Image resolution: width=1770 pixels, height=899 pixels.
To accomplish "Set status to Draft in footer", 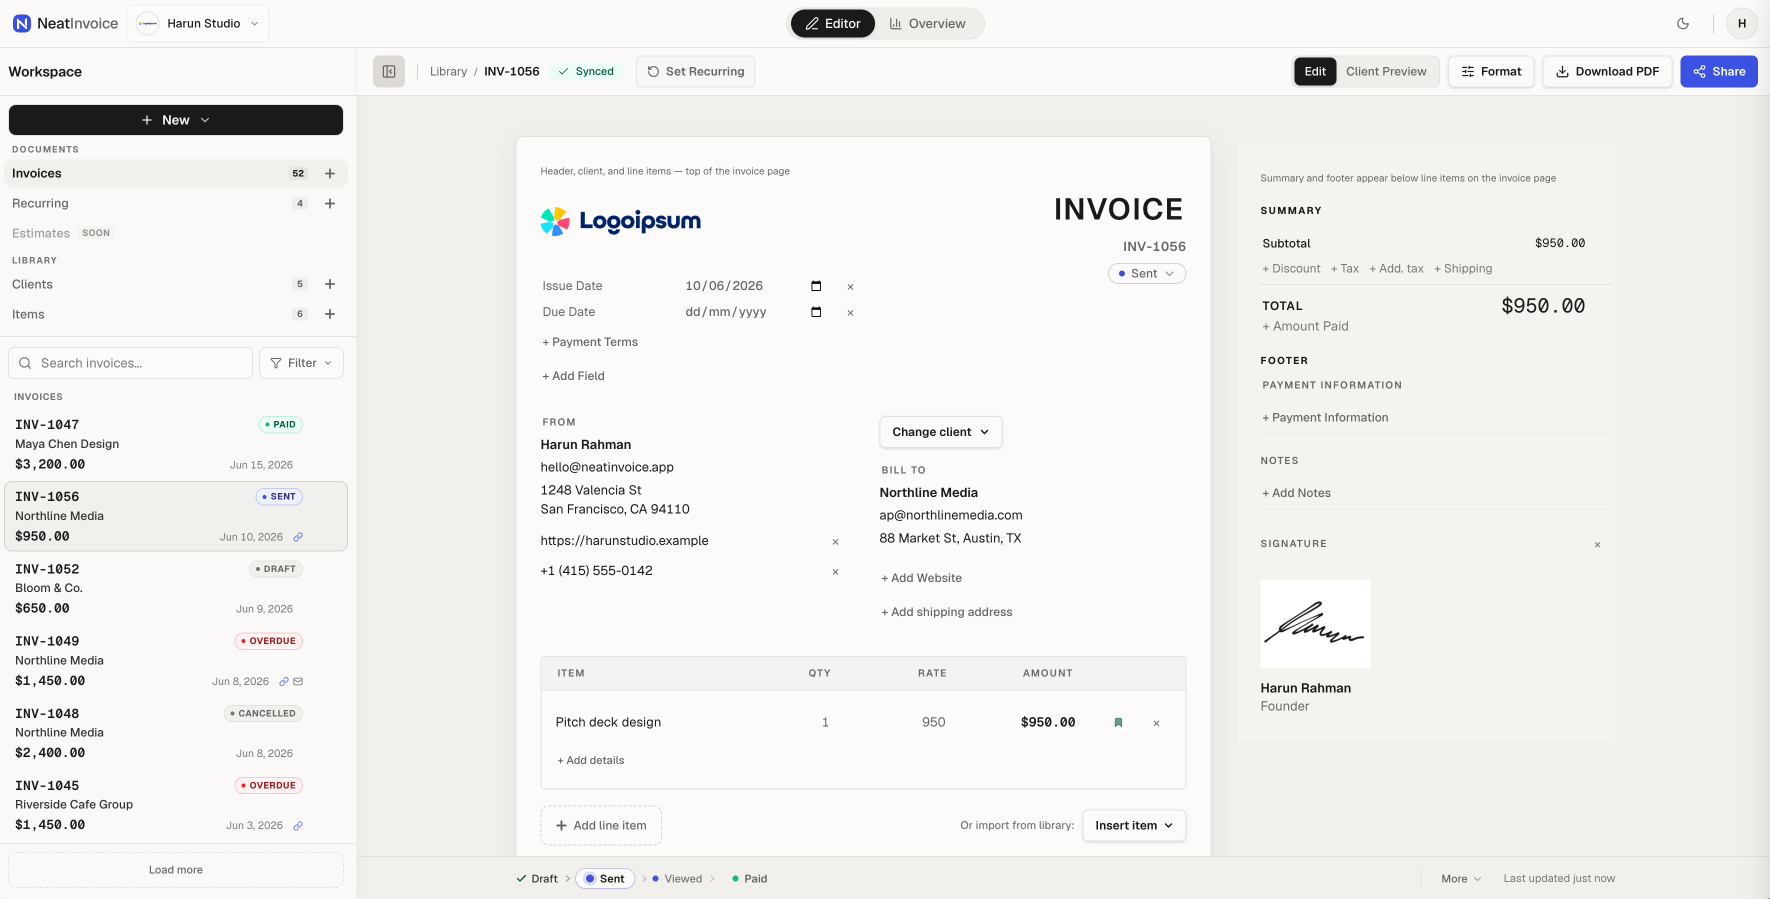I will point(537,879).
